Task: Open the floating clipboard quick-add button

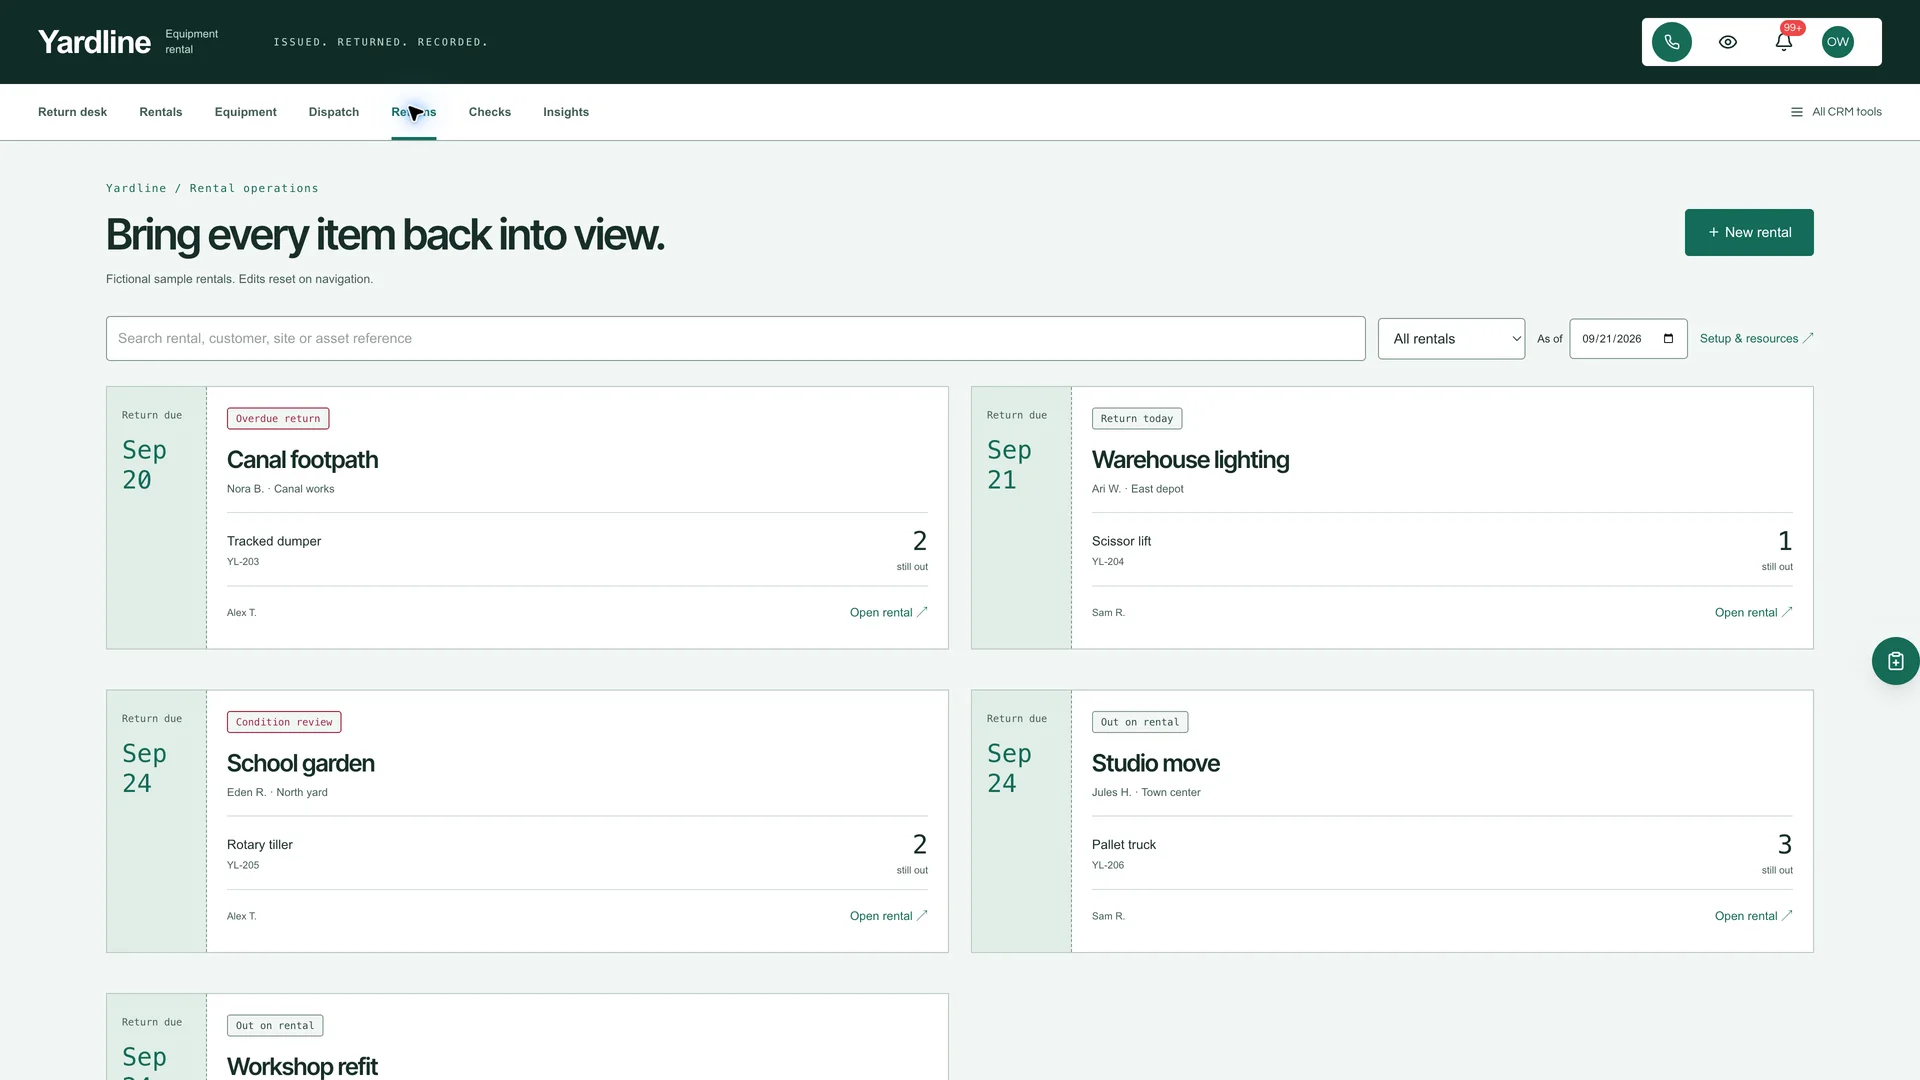Action: [x=1895, y=661]
